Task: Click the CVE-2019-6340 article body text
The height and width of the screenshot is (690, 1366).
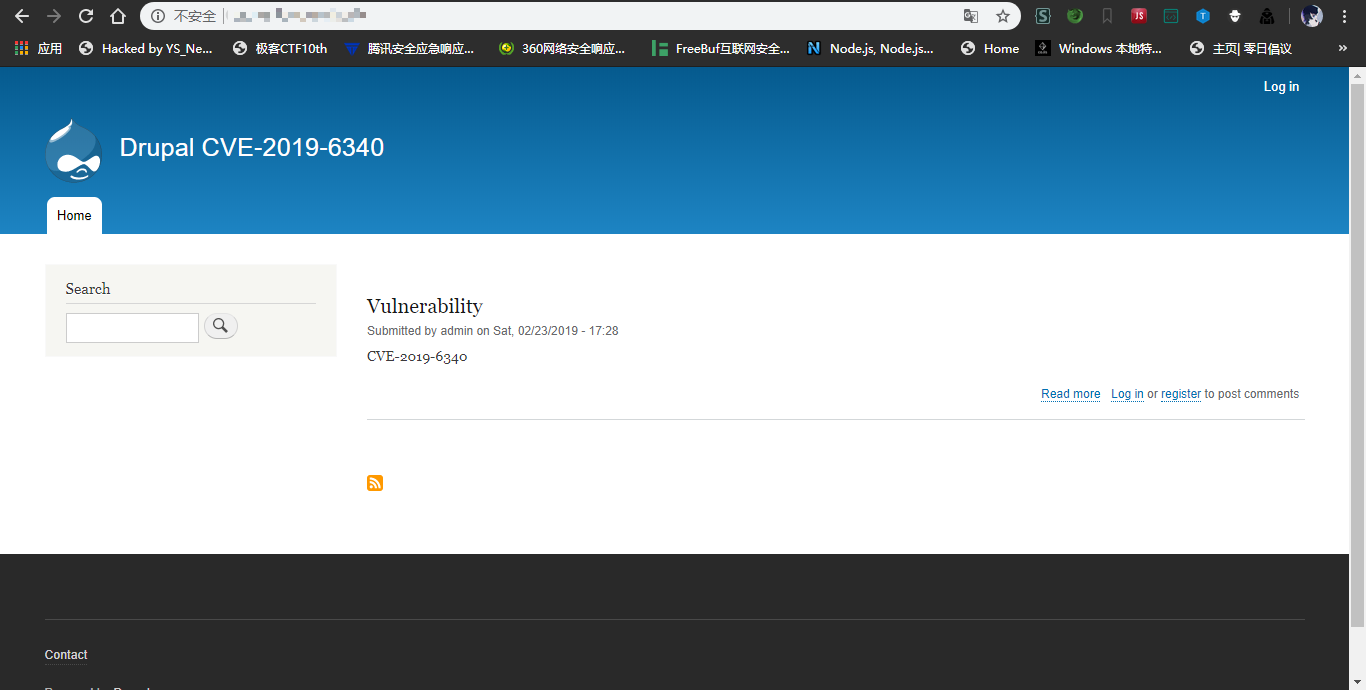Action: tap(417, 357)
